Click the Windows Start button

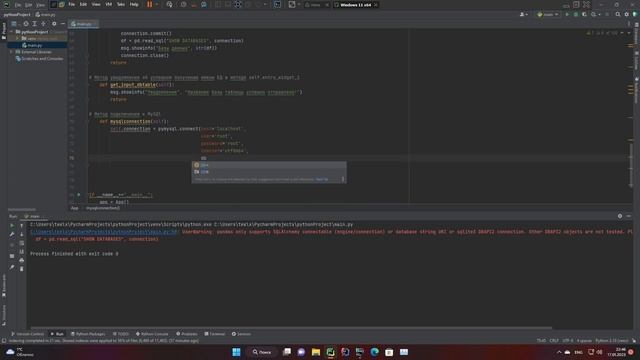(236, 352)
